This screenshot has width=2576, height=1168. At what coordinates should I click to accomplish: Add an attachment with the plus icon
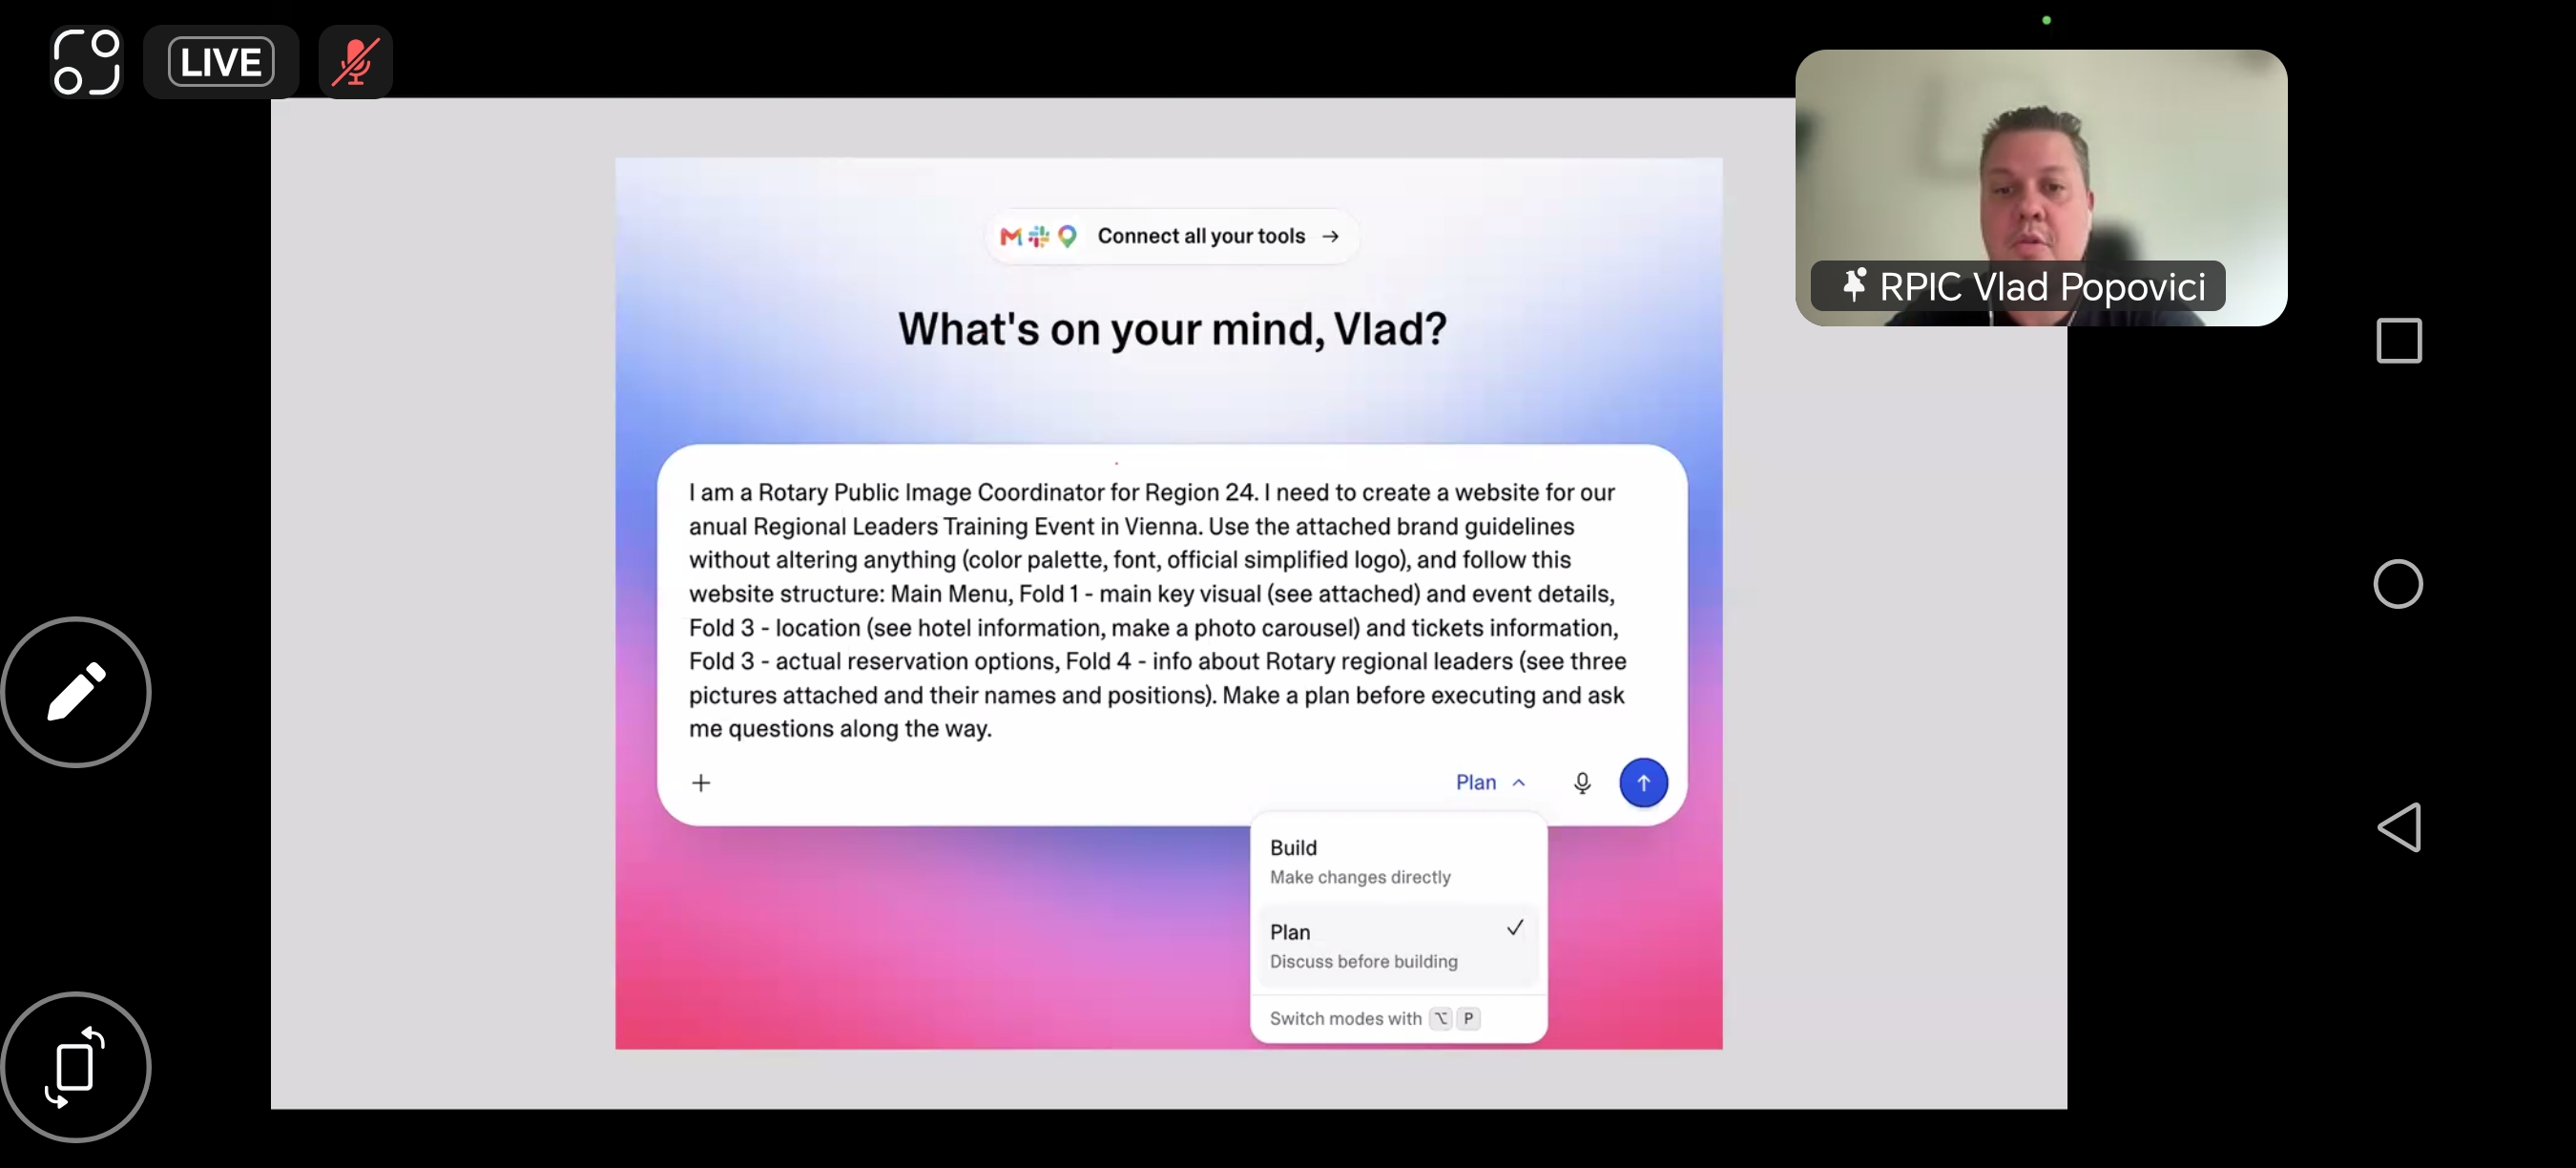[701, 782]
